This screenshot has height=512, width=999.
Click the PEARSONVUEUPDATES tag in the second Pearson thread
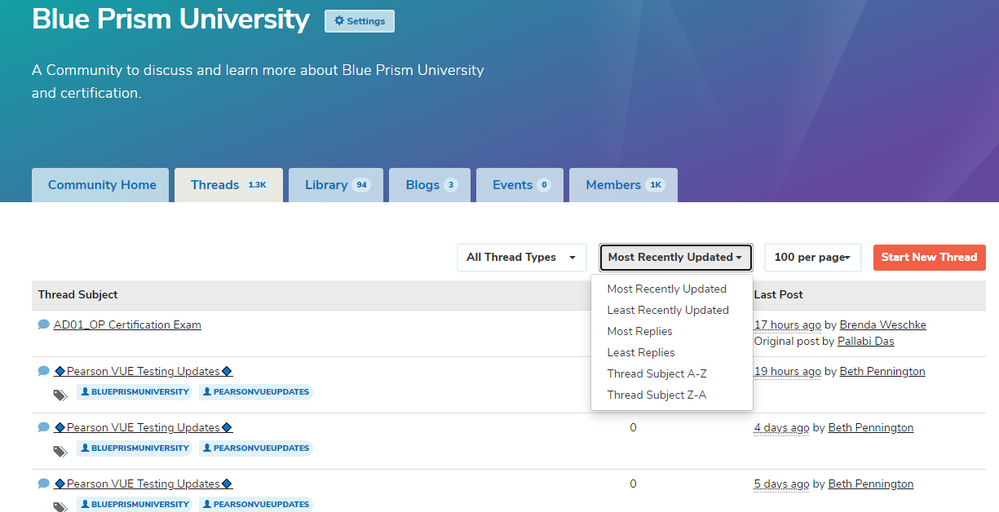pyautogui.click(x=255, y=448)
